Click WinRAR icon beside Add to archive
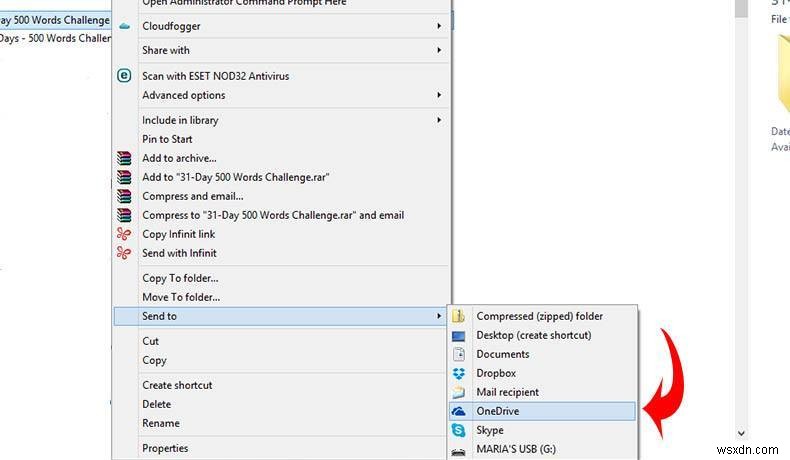790x460 pixels. tap(124, 158)
